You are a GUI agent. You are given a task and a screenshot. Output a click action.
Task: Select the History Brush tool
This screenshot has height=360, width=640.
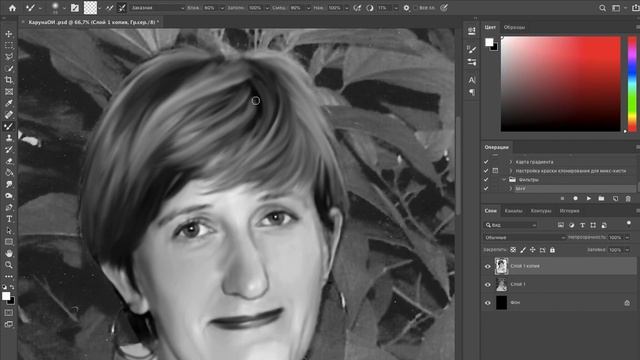tap(9, 149)
